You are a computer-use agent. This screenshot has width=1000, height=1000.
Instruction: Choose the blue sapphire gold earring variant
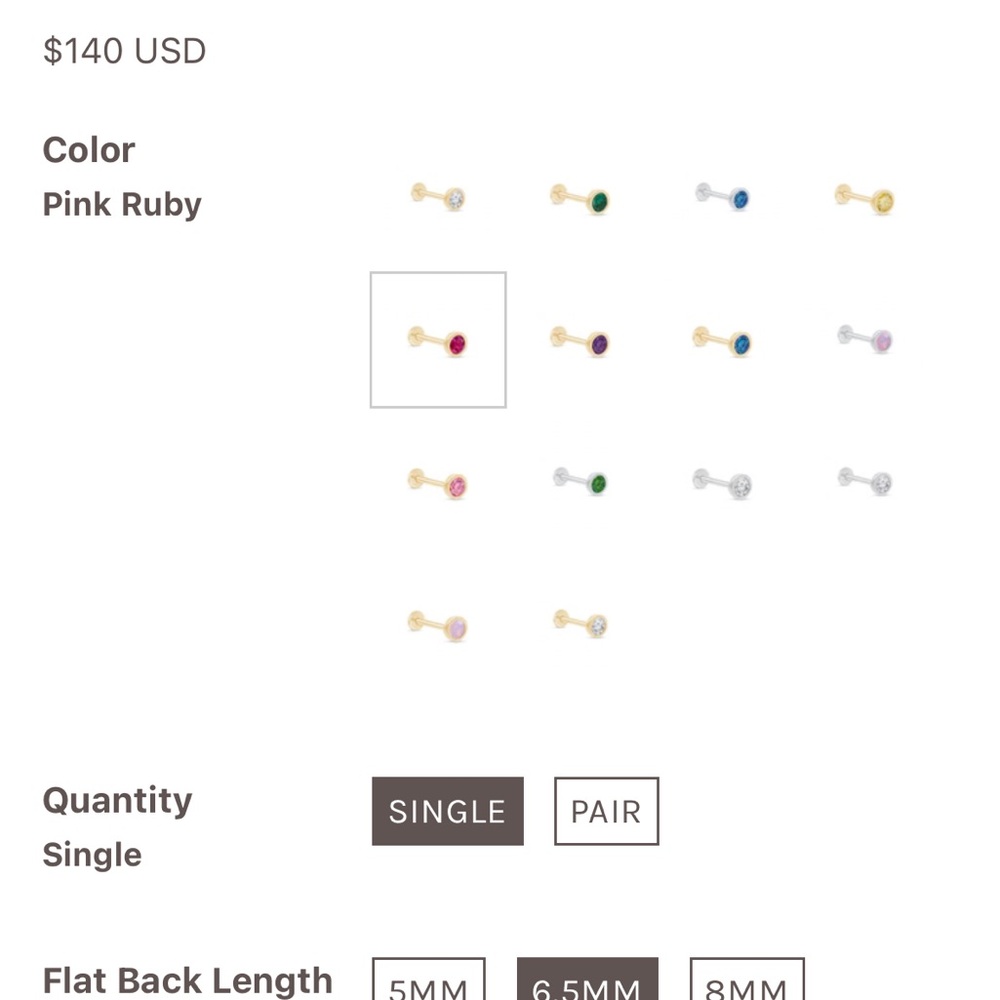tap(725, 340)
